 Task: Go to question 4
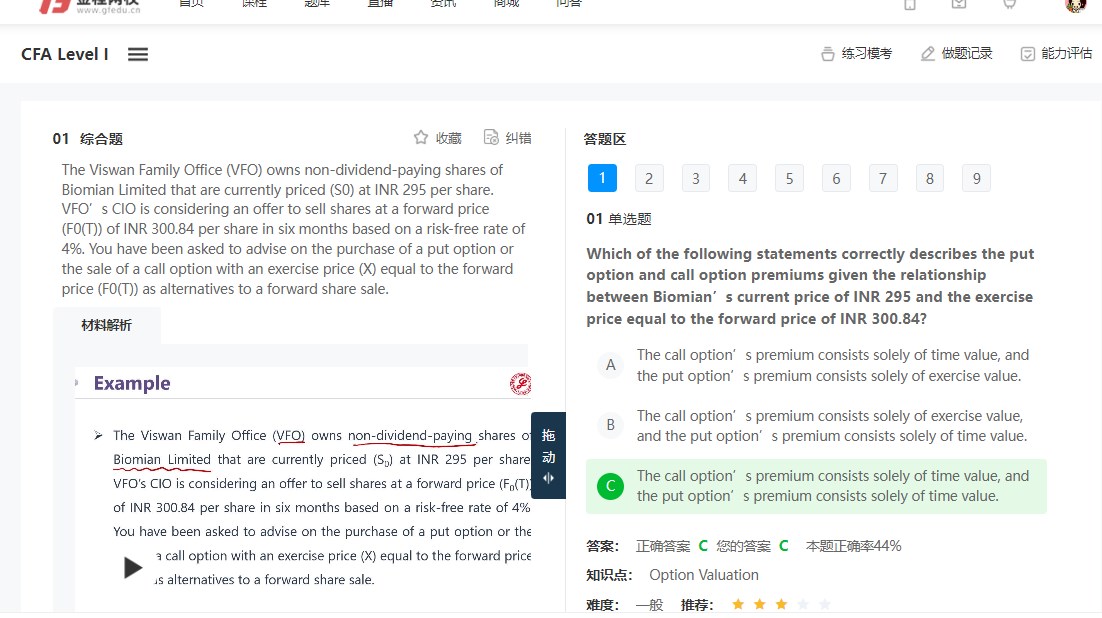coord(742,179)
